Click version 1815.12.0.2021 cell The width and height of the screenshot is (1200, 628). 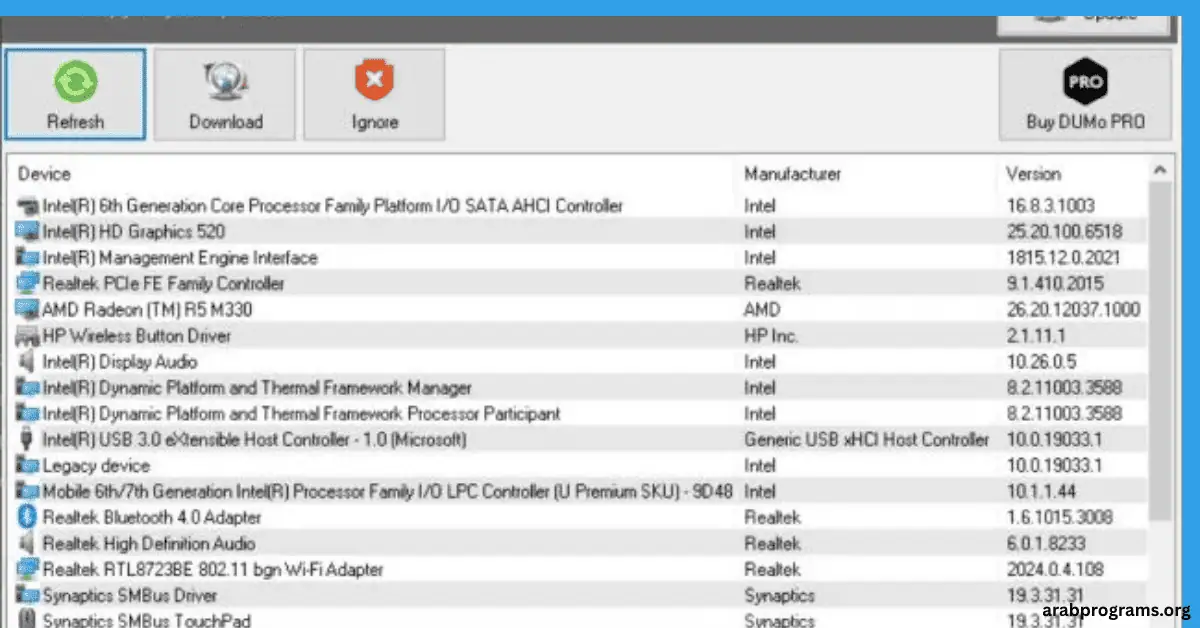click(1063, 258)
